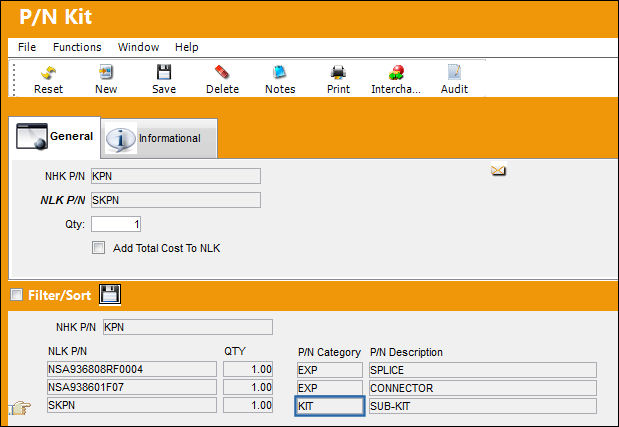Open the Functions menu
This screenshot has width=619, height=427.
point(77,47)
